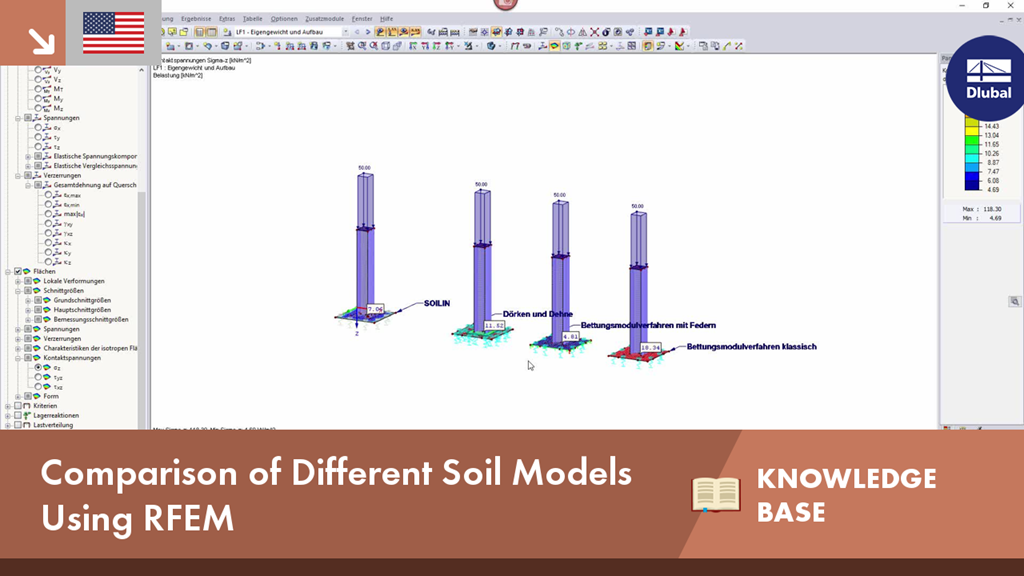Click the Dlubal logo badge
This screenshot has height=576, width=1024.
[x=987, y=79]
